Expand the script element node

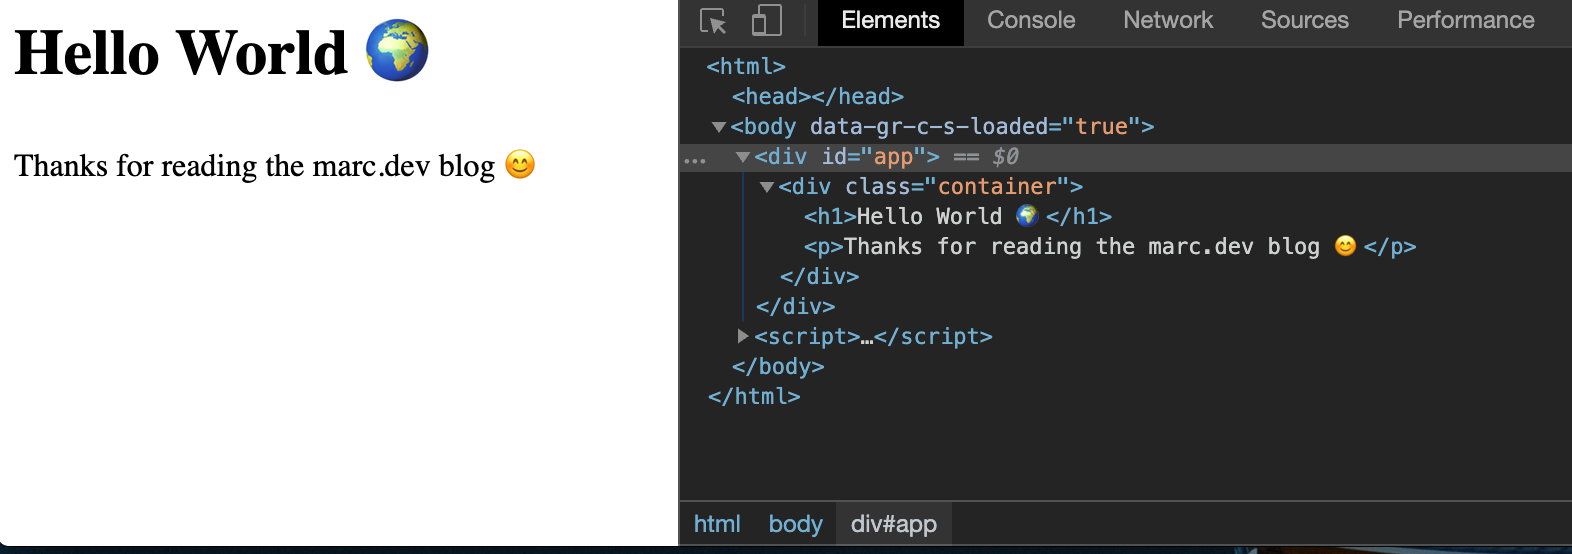742,336
